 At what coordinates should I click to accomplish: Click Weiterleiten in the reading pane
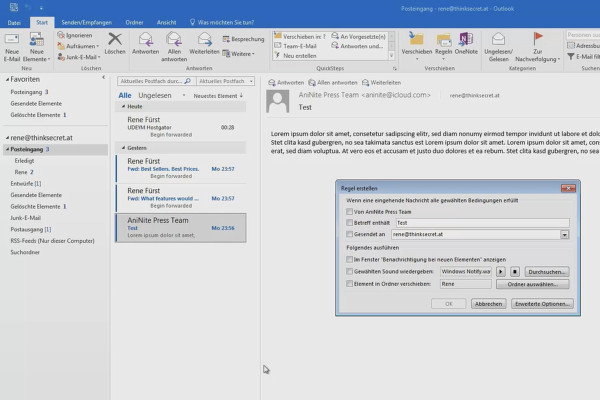point(381,83)
